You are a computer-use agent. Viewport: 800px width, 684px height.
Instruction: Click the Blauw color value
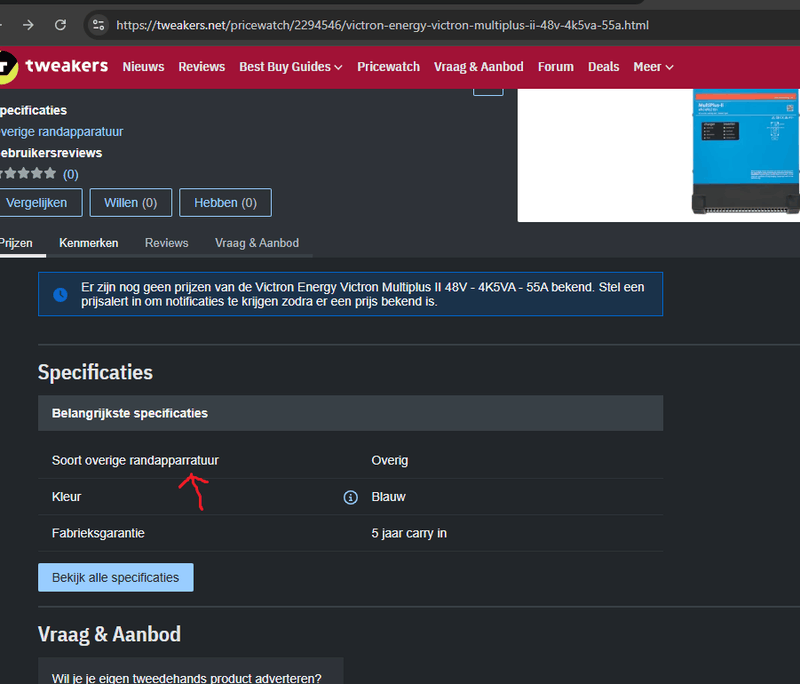pyautogui.click(x=388, y=497)
